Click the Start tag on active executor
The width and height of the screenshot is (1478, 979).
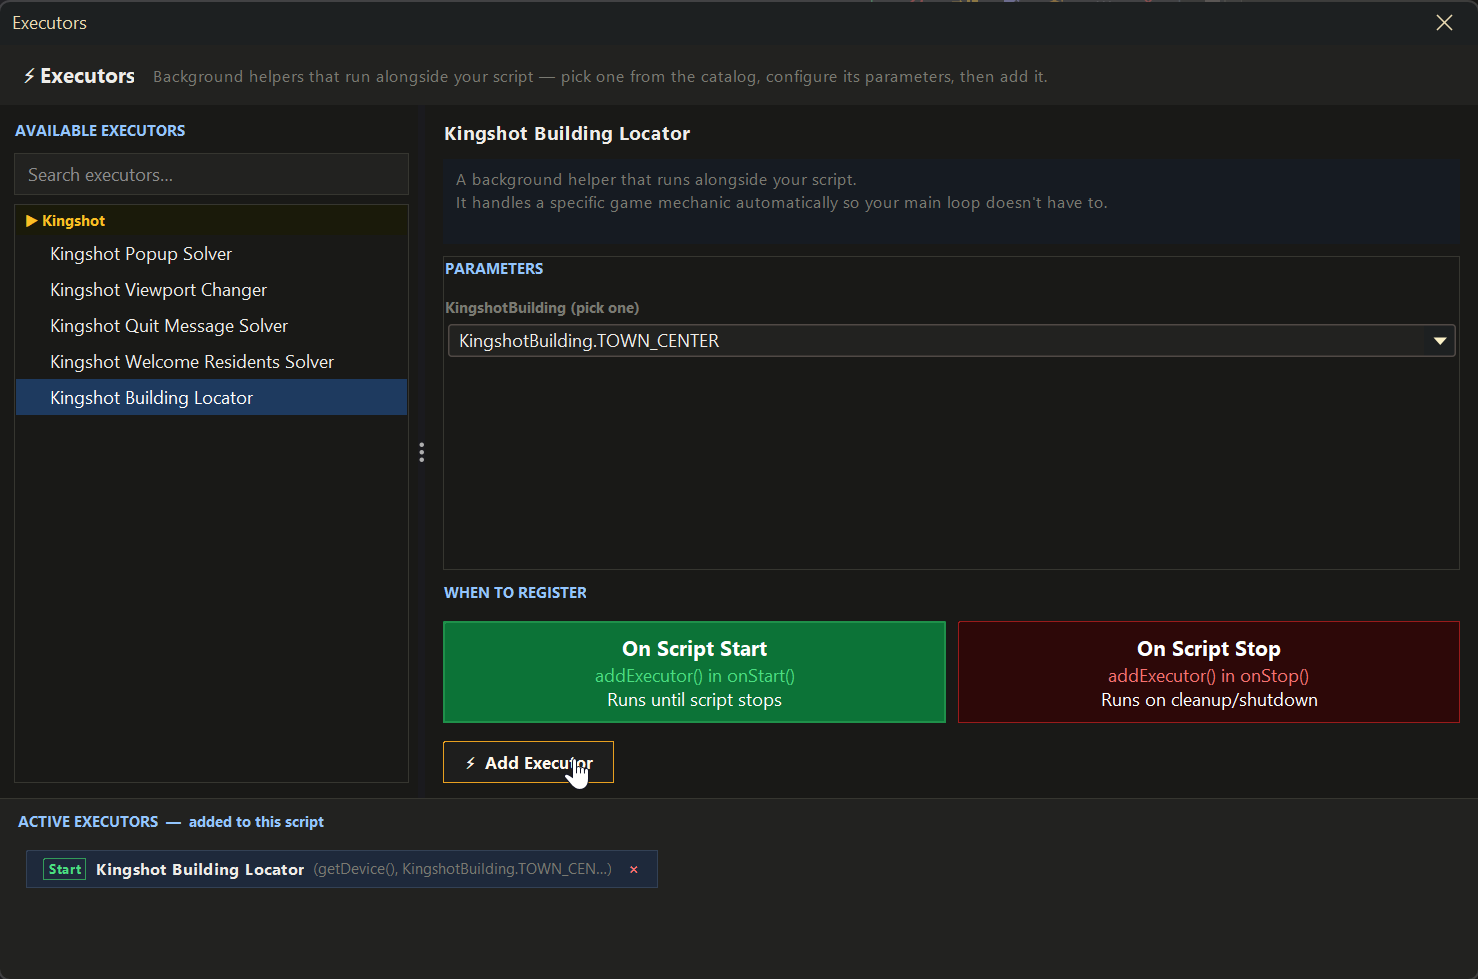point(65,869)
